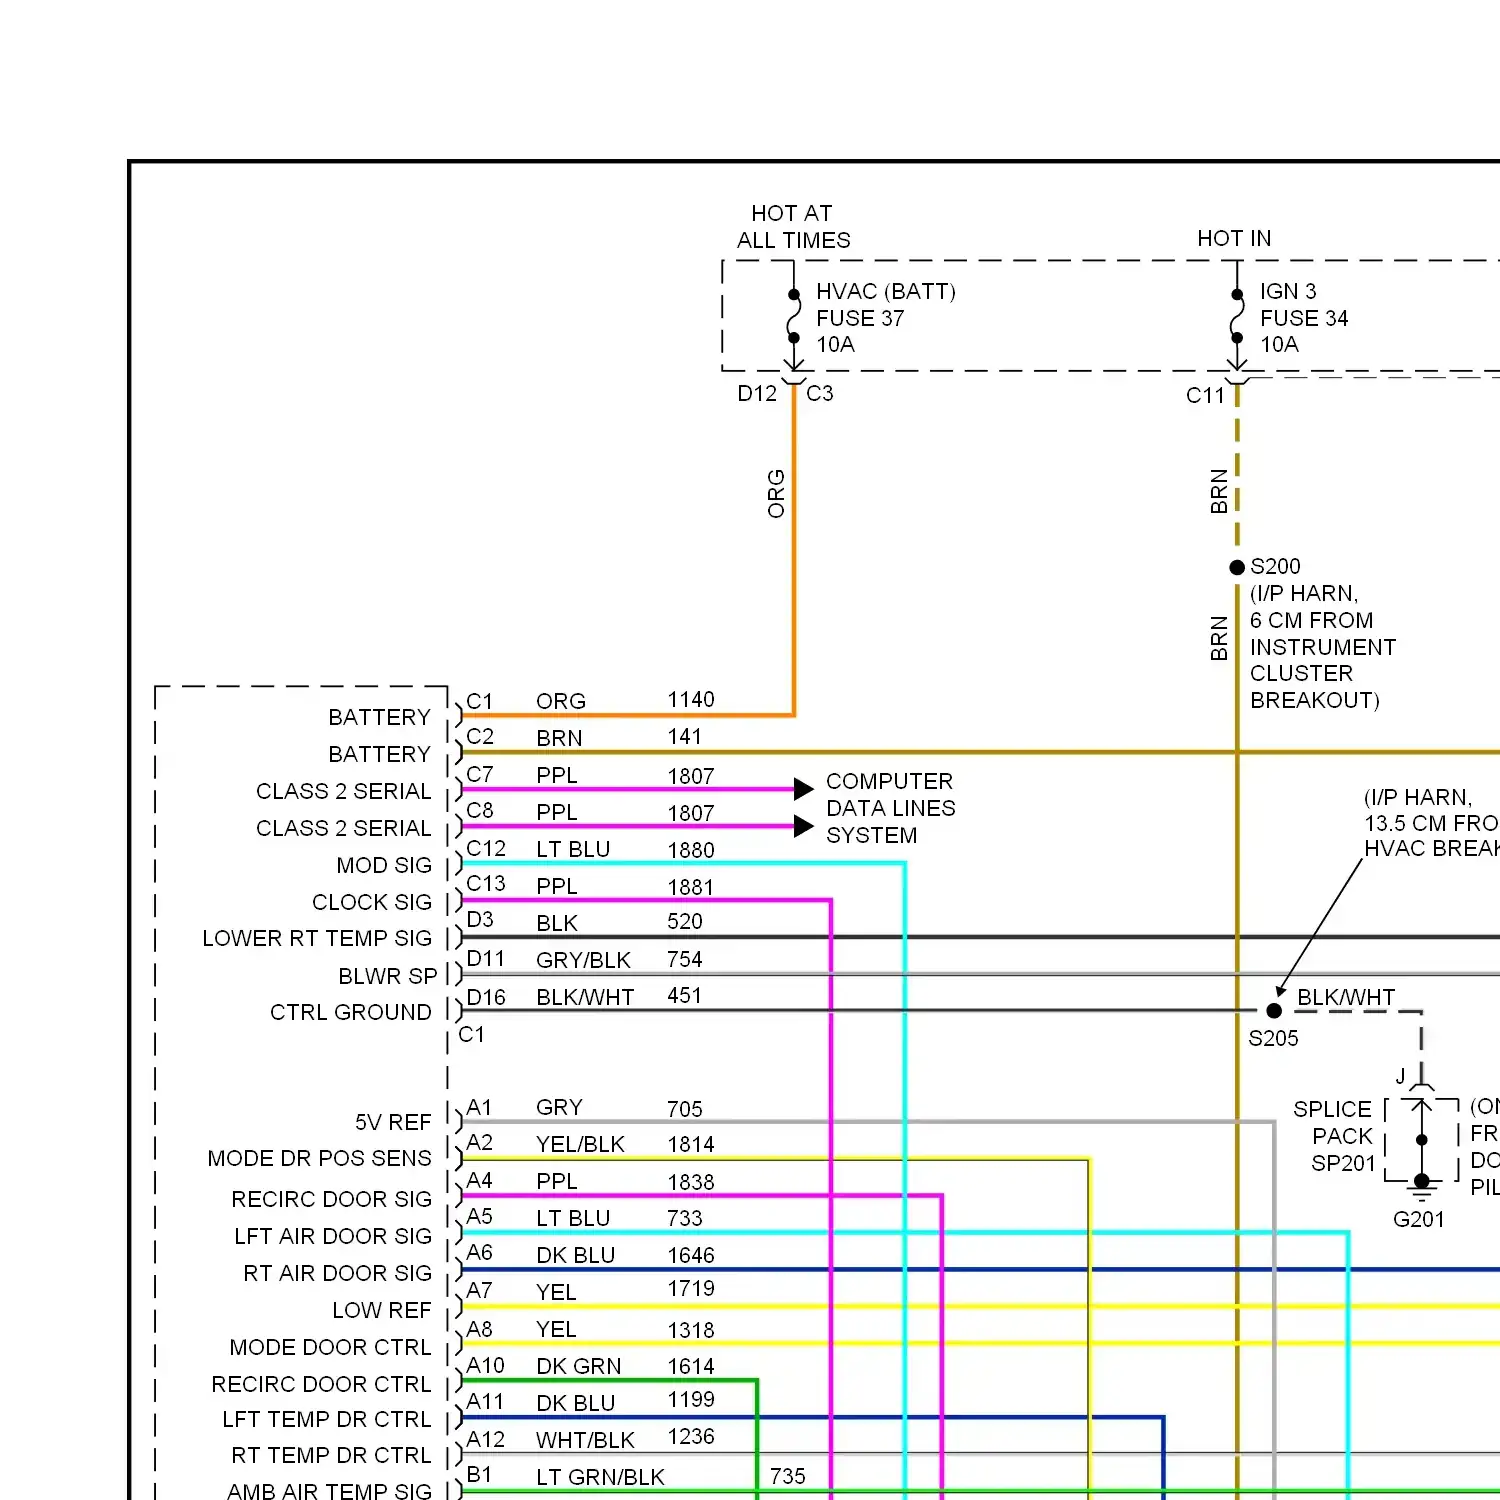The width and height of the screenshot is (1500, 1500).
Task: Click wire number '1838'
Action: point(691,1182)
